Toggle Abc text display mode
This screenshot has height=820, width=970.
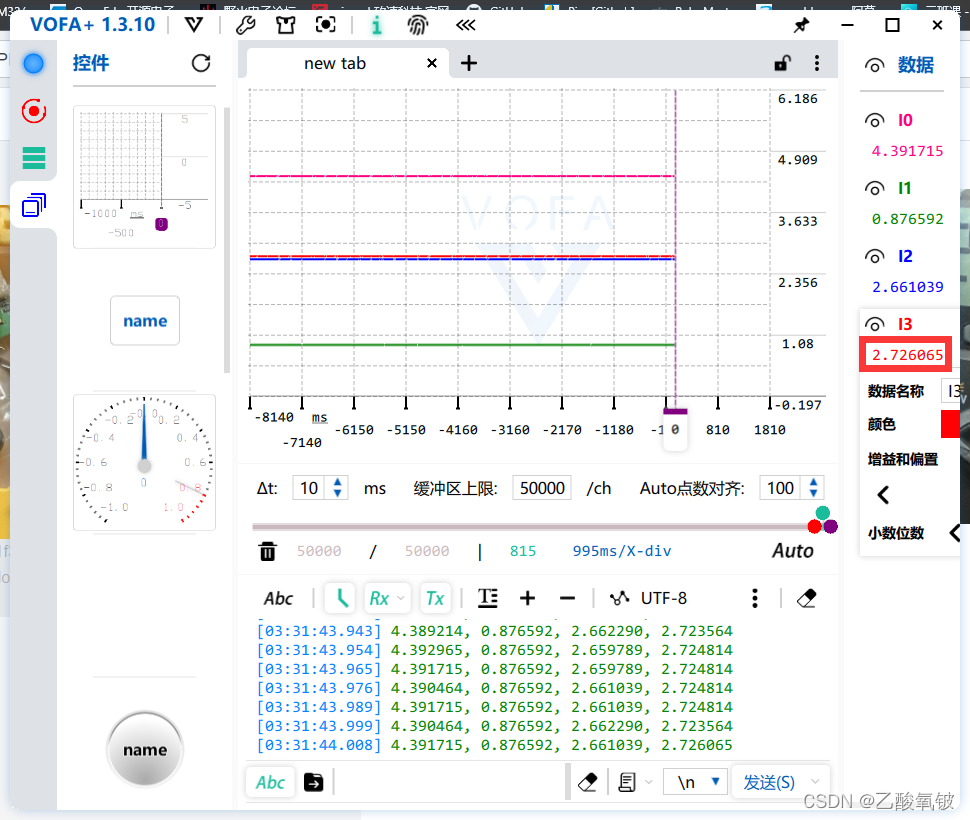278,598
